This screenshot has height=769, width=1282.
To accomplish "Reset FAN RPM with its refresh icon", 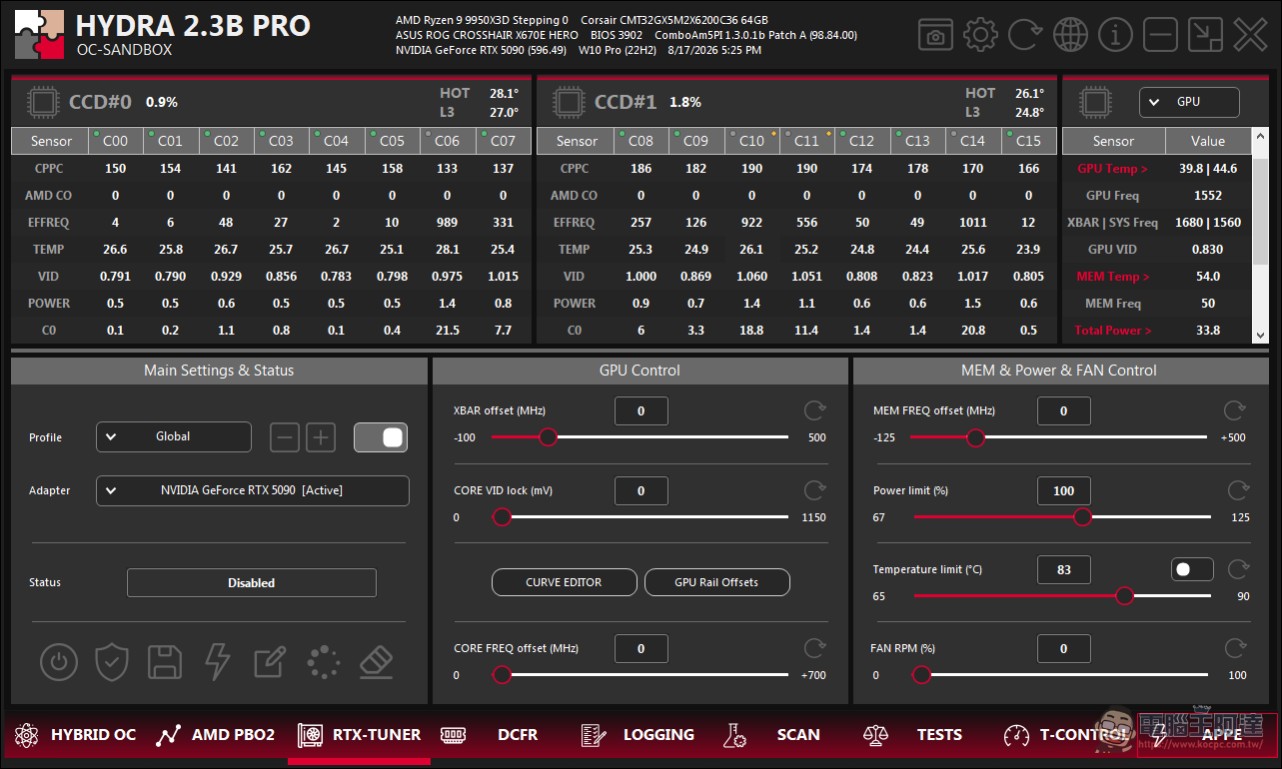I will click(1238, 648).
